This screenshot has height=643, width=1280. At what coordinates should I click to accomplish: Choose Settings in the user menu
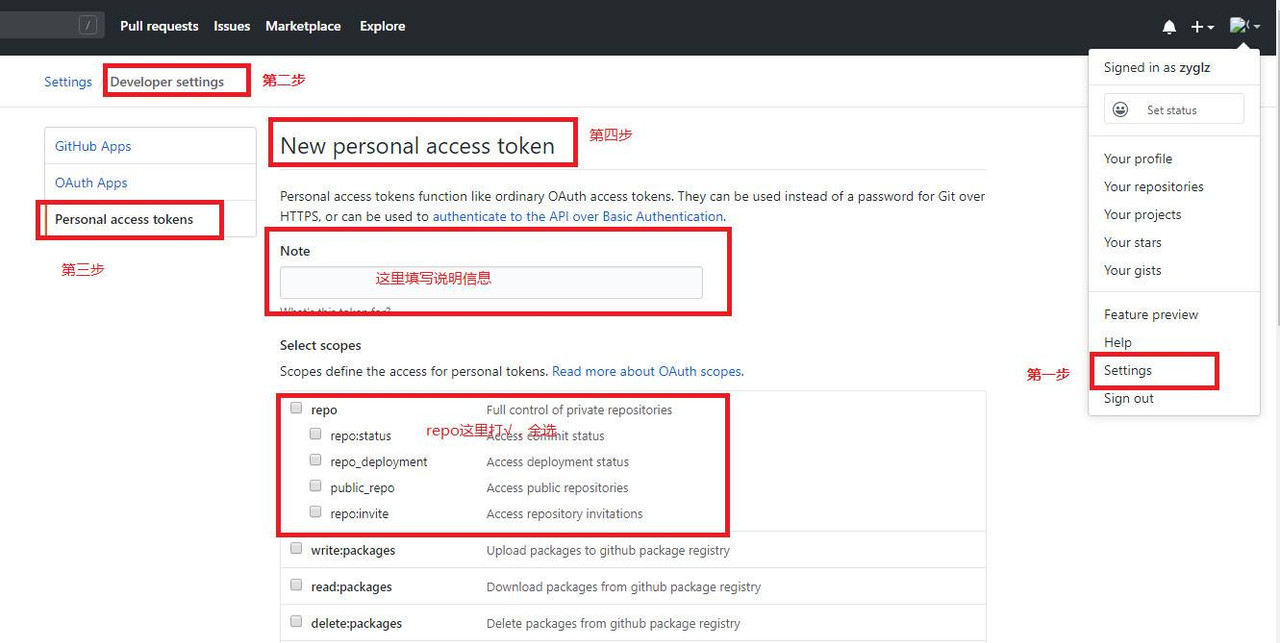pyautogui.click(x=1128, y=371)
